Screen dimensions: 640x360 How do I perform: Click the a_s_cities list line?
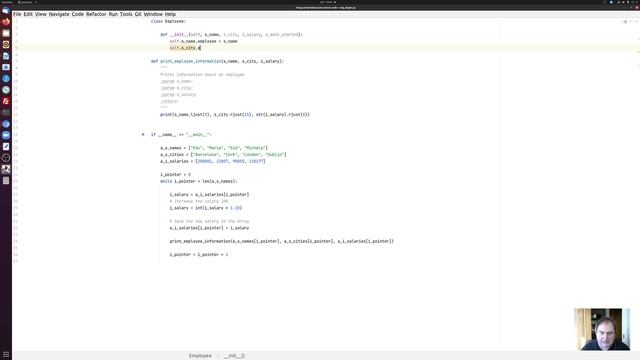point(223,154)
